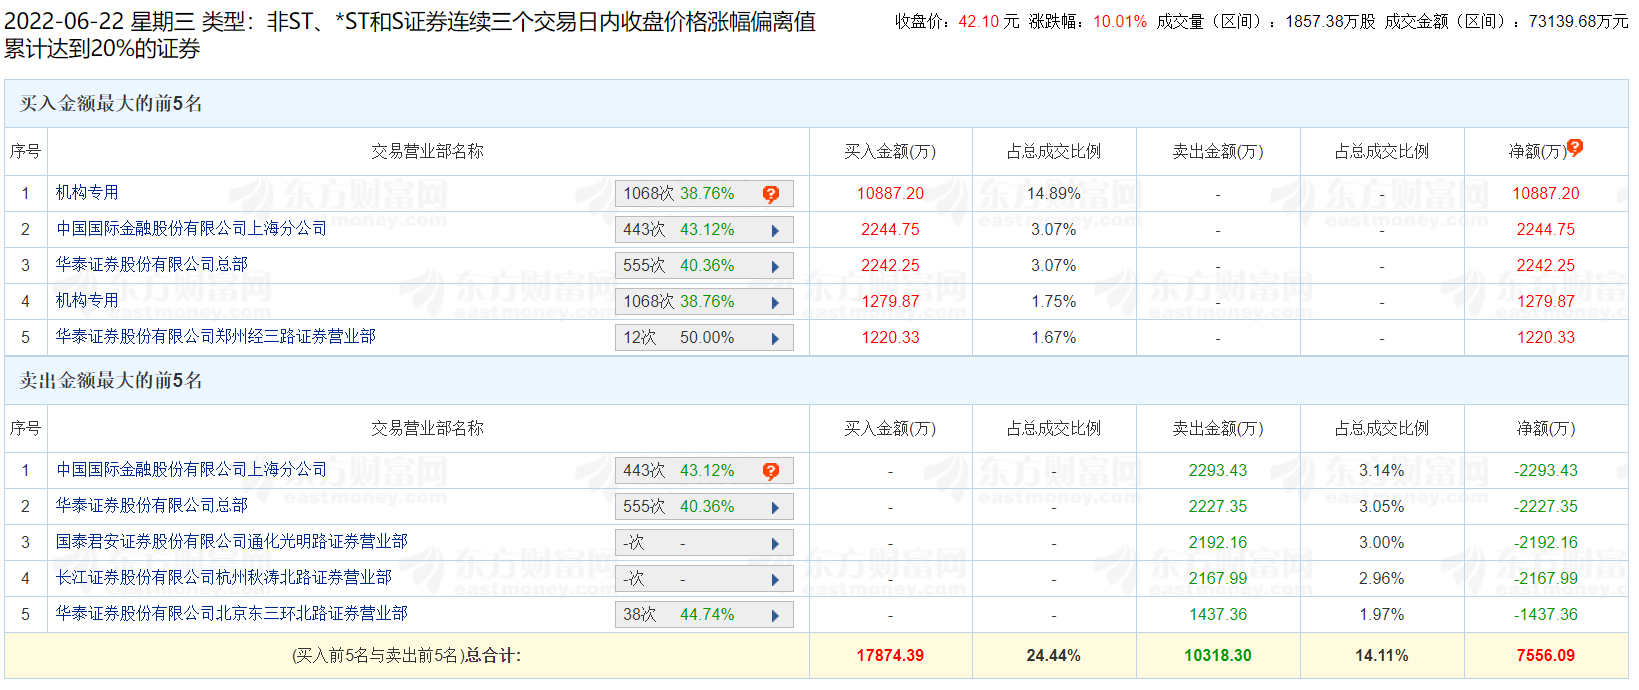Click the 2227.35 sell amount cell

1218,507
